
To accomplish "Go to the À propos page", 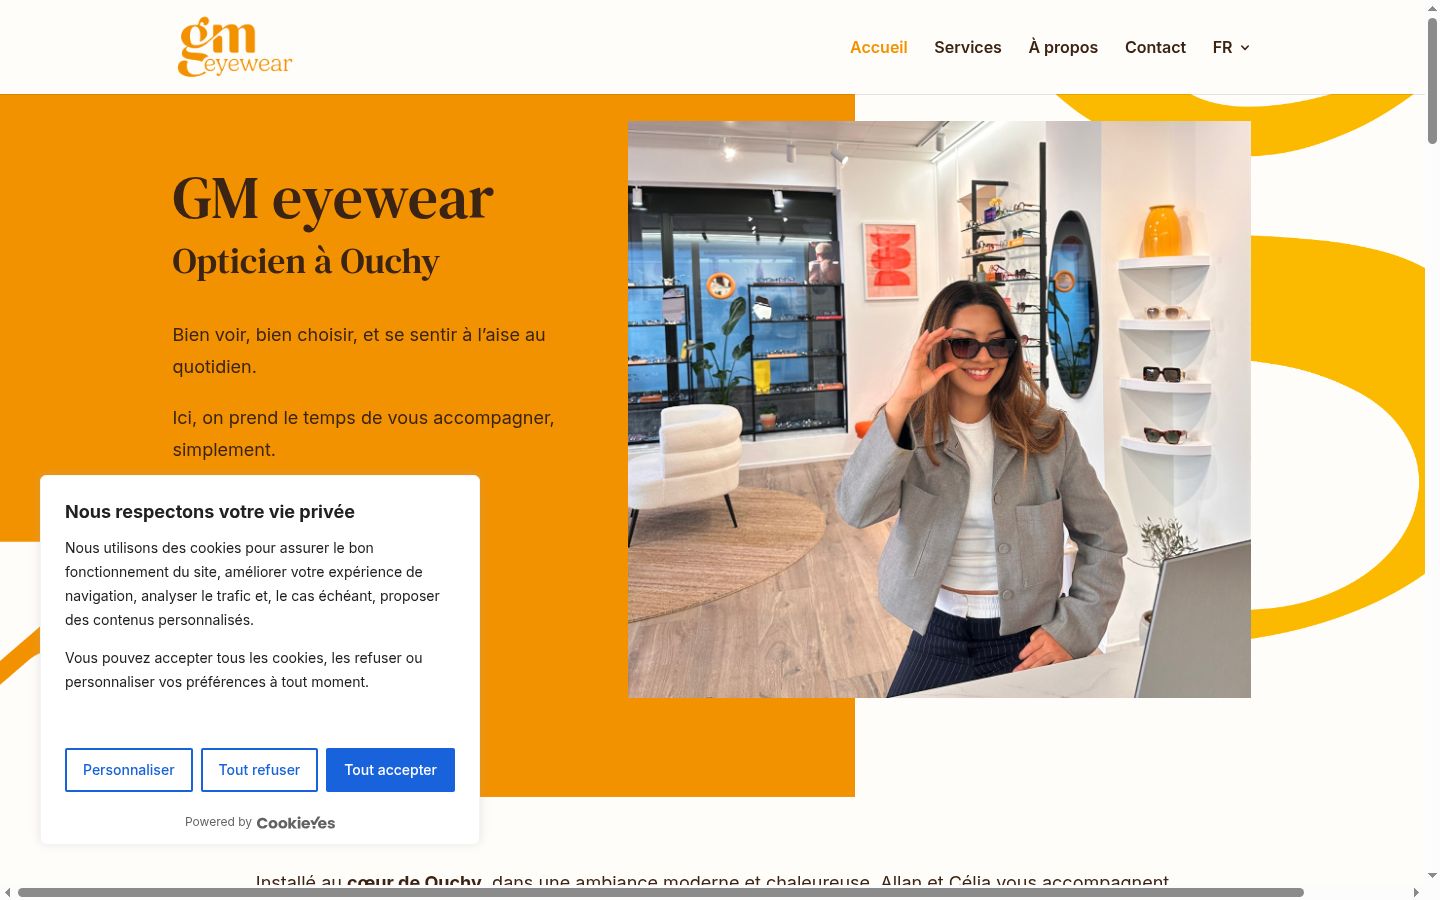I will pyautogui.click(x=1063, y=47).
